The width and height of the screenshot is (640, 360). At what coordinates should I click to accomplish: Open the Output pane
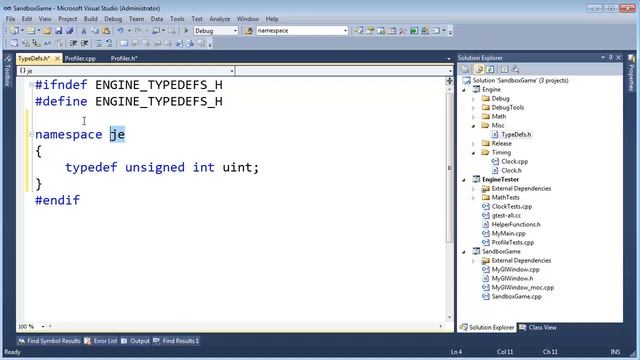136,341
